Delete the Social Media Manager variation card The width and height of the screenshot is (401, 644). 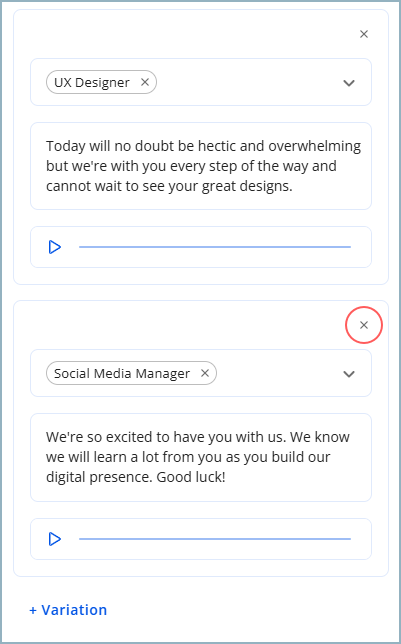(x=364, y=325)
